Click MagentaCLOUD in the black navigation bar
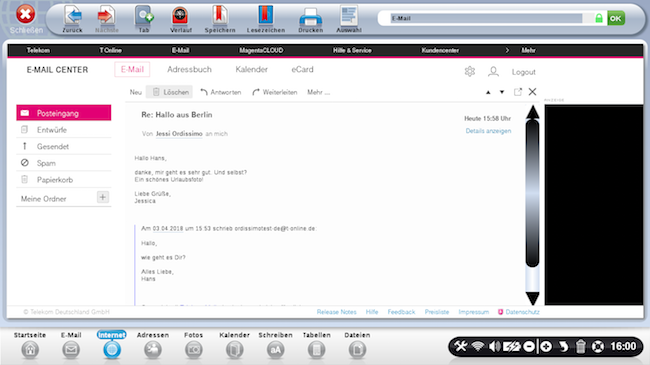Screen dimensions: 650x365 (x=261, y=50)
